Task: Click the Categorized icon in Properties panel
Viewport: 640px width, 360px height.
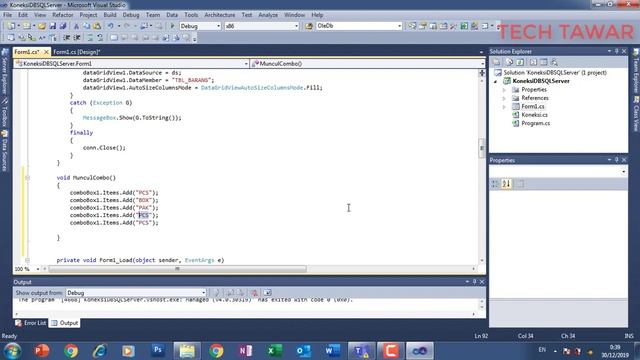Action: point(495,184)
